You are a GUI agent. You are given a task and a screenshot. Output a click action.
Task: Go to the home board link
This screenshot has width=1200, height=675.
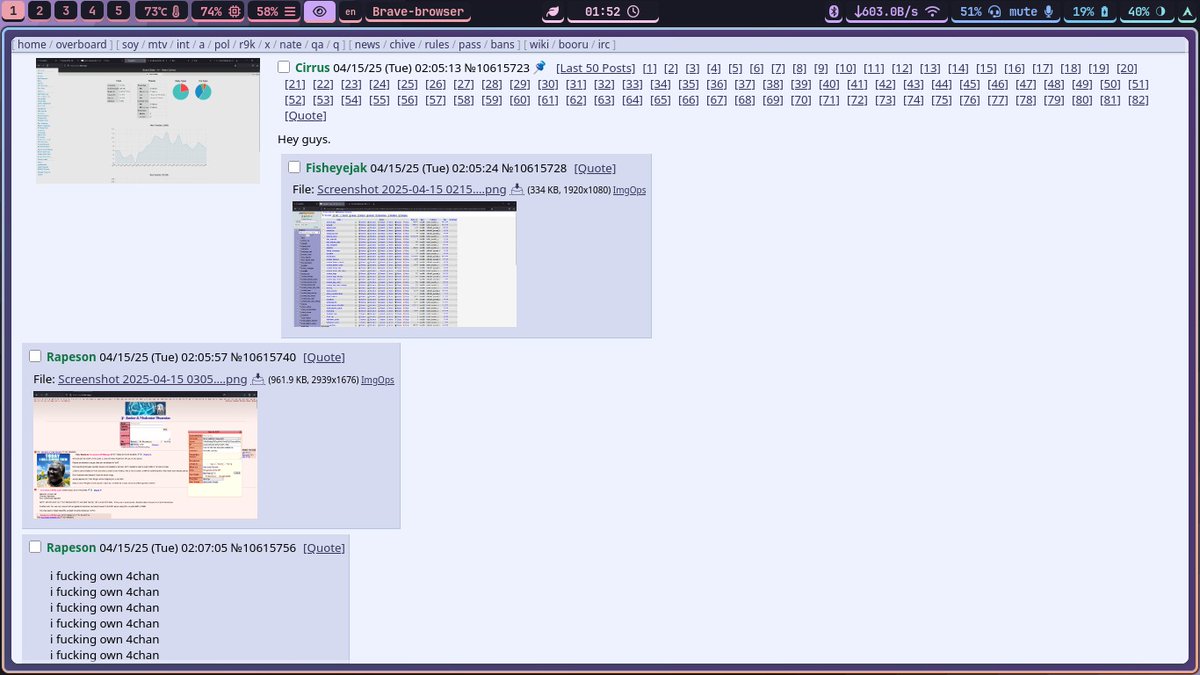coord(32,45)
